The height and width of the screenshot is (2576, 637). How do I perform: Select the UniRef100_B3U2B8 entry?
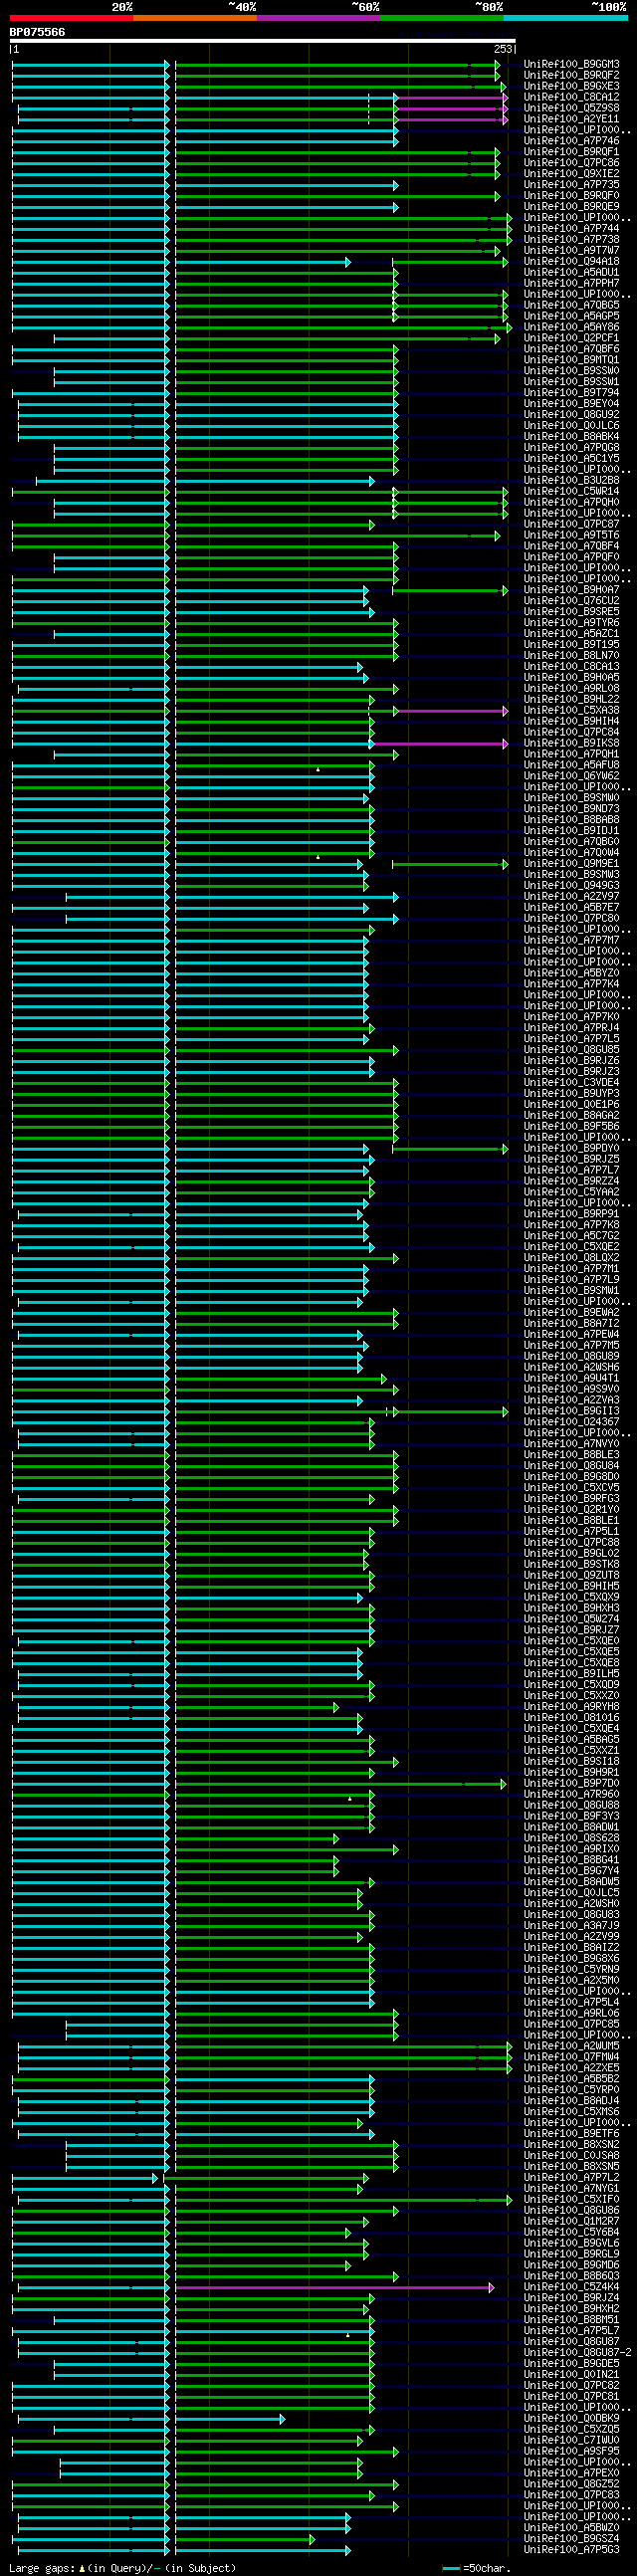click(x=571, y=481)
